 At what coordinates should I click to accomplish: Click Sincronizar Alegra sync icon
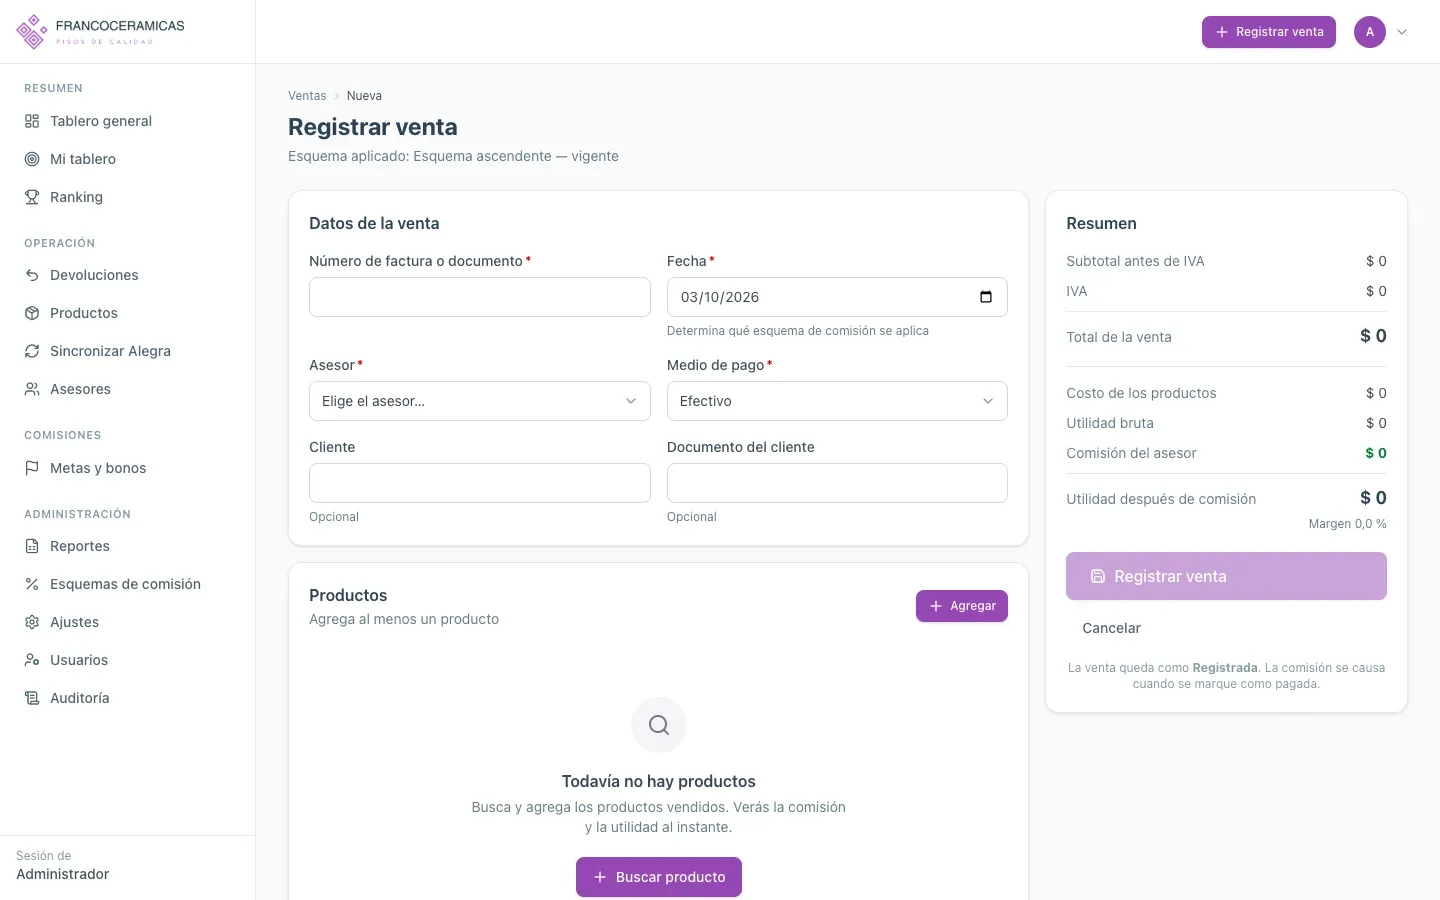[x=32, y=351]
